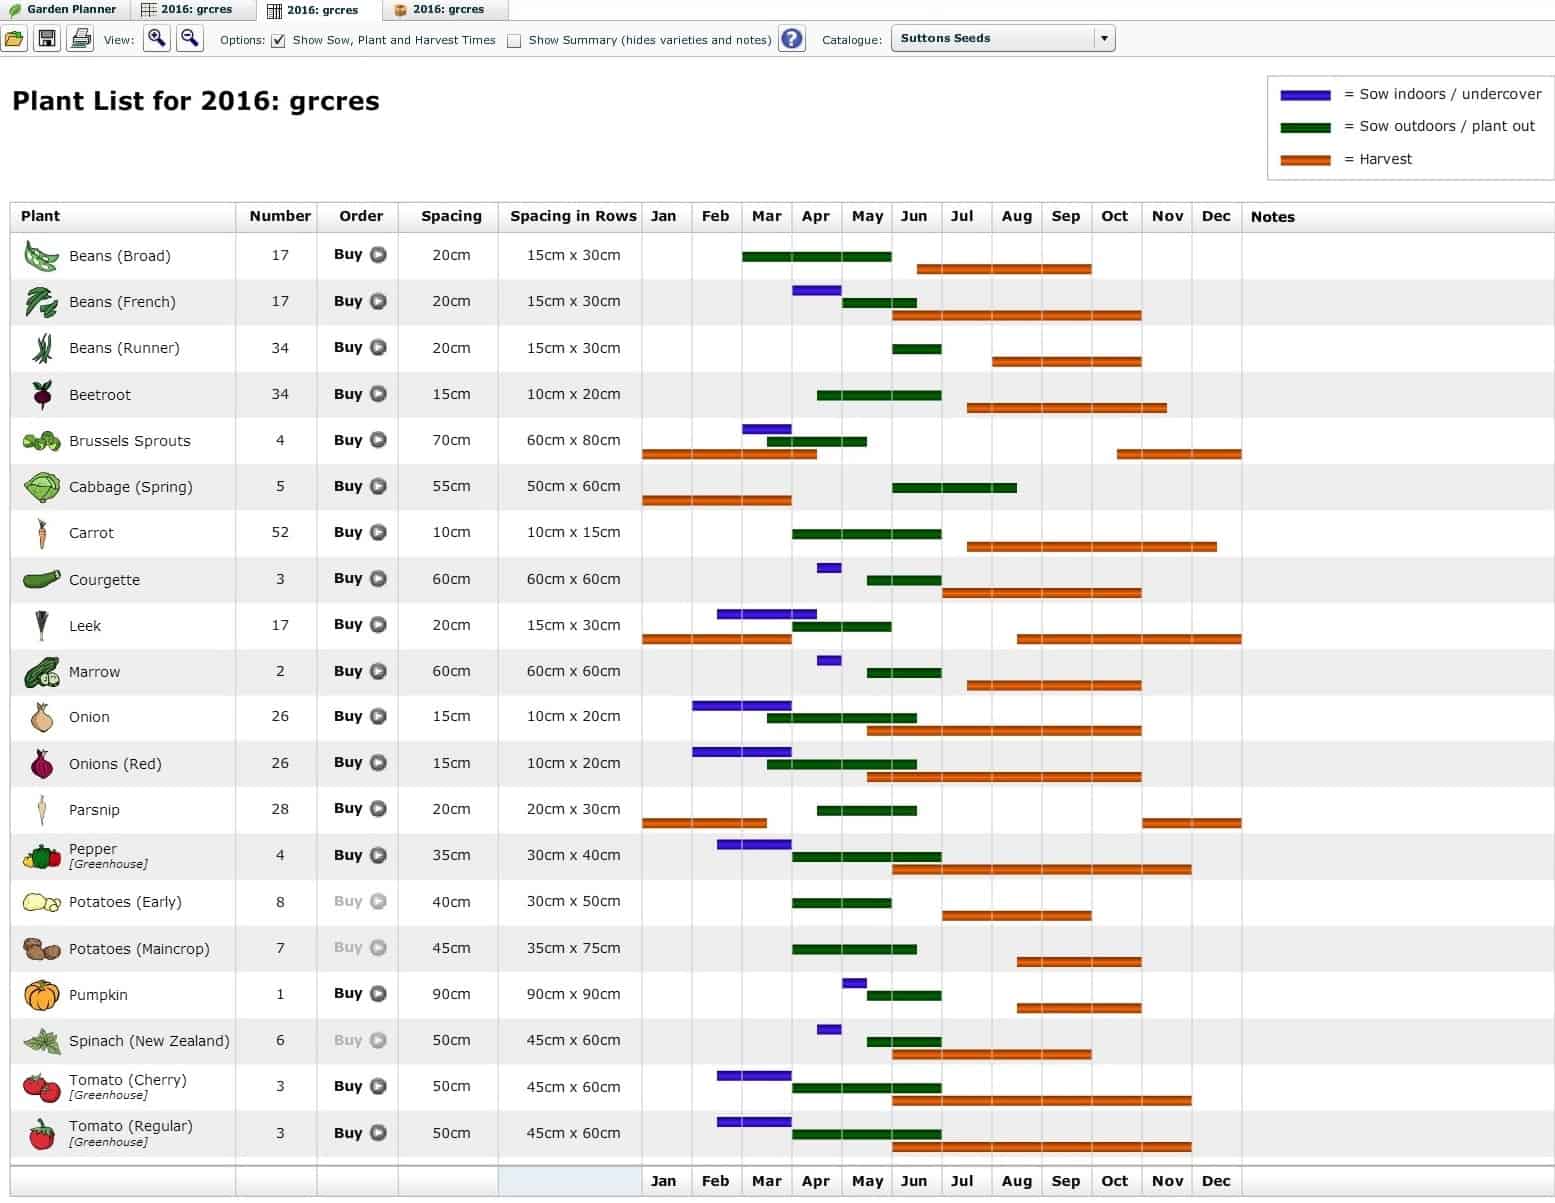Screen dimensions: 1555x1203
Task: Click the Parsnip plant icon
Action: [x=42, y=810]
